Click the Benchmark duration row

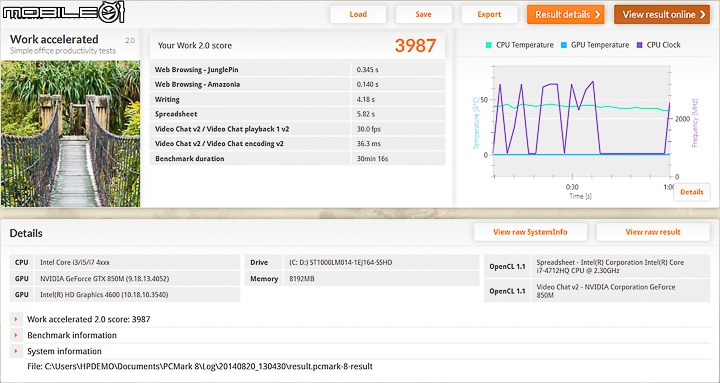pos(297,158)
